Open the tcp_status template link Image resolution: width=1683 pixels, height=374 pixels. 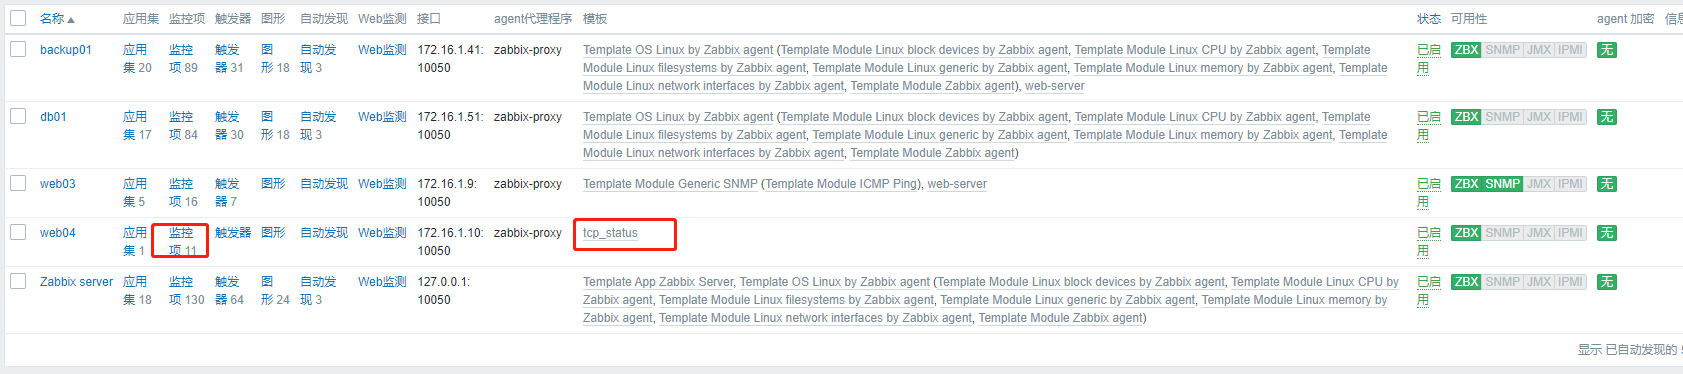coord(610,233)
